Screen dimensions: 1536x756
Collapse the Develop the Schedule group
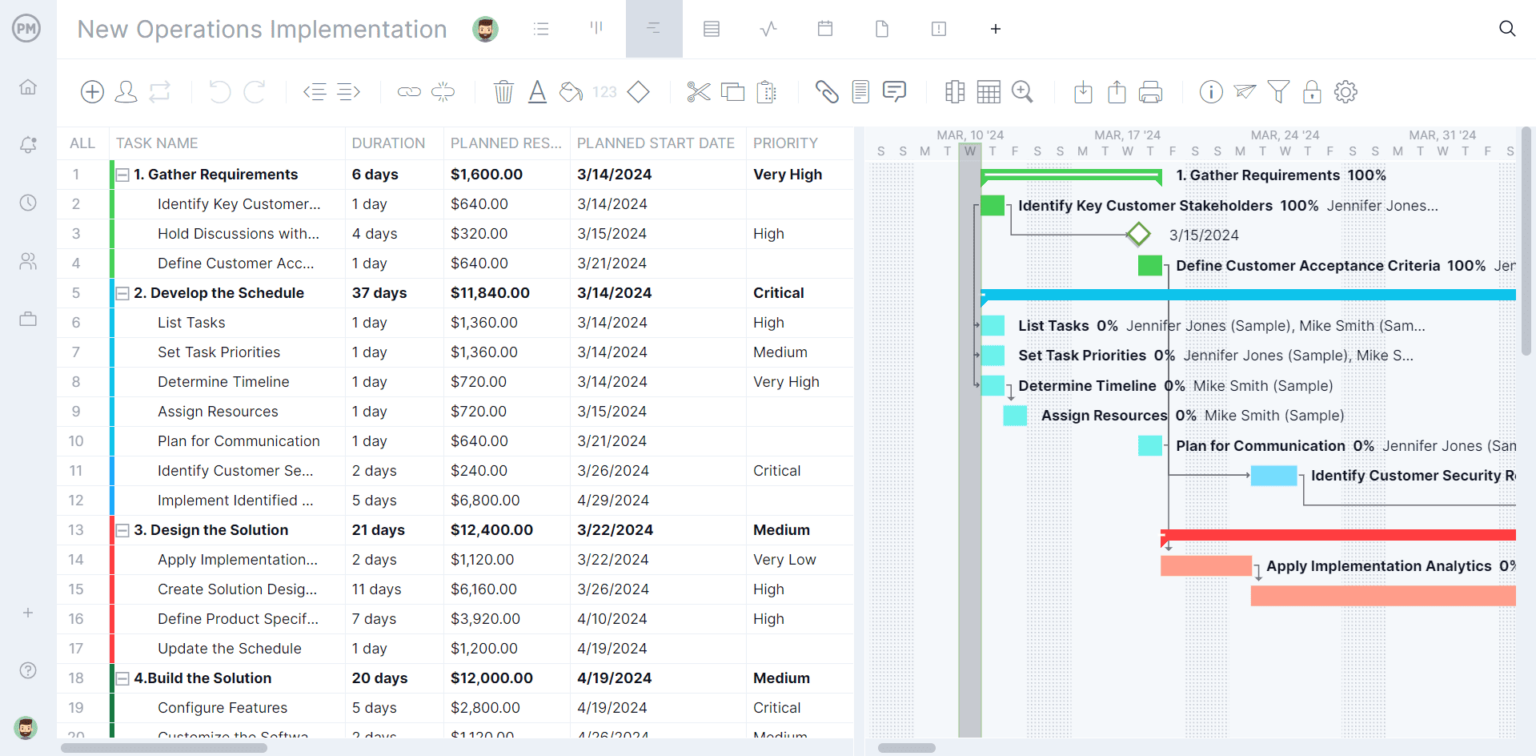click(x=124, y=292)
